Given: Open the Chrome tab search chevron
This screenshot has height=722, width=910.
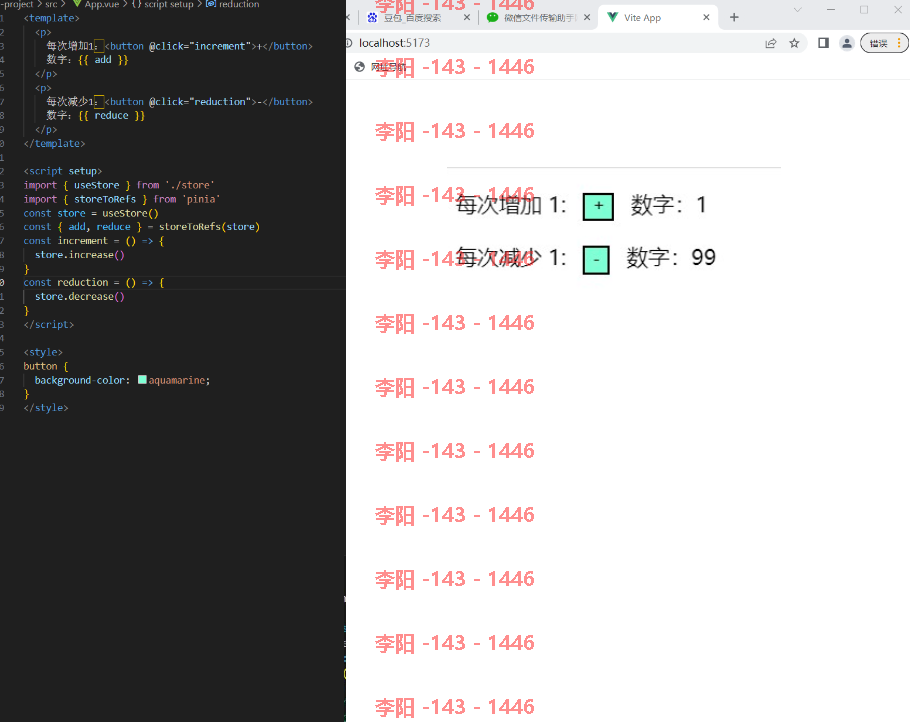Looking at the screenshot, I should (x=797, y=10).
